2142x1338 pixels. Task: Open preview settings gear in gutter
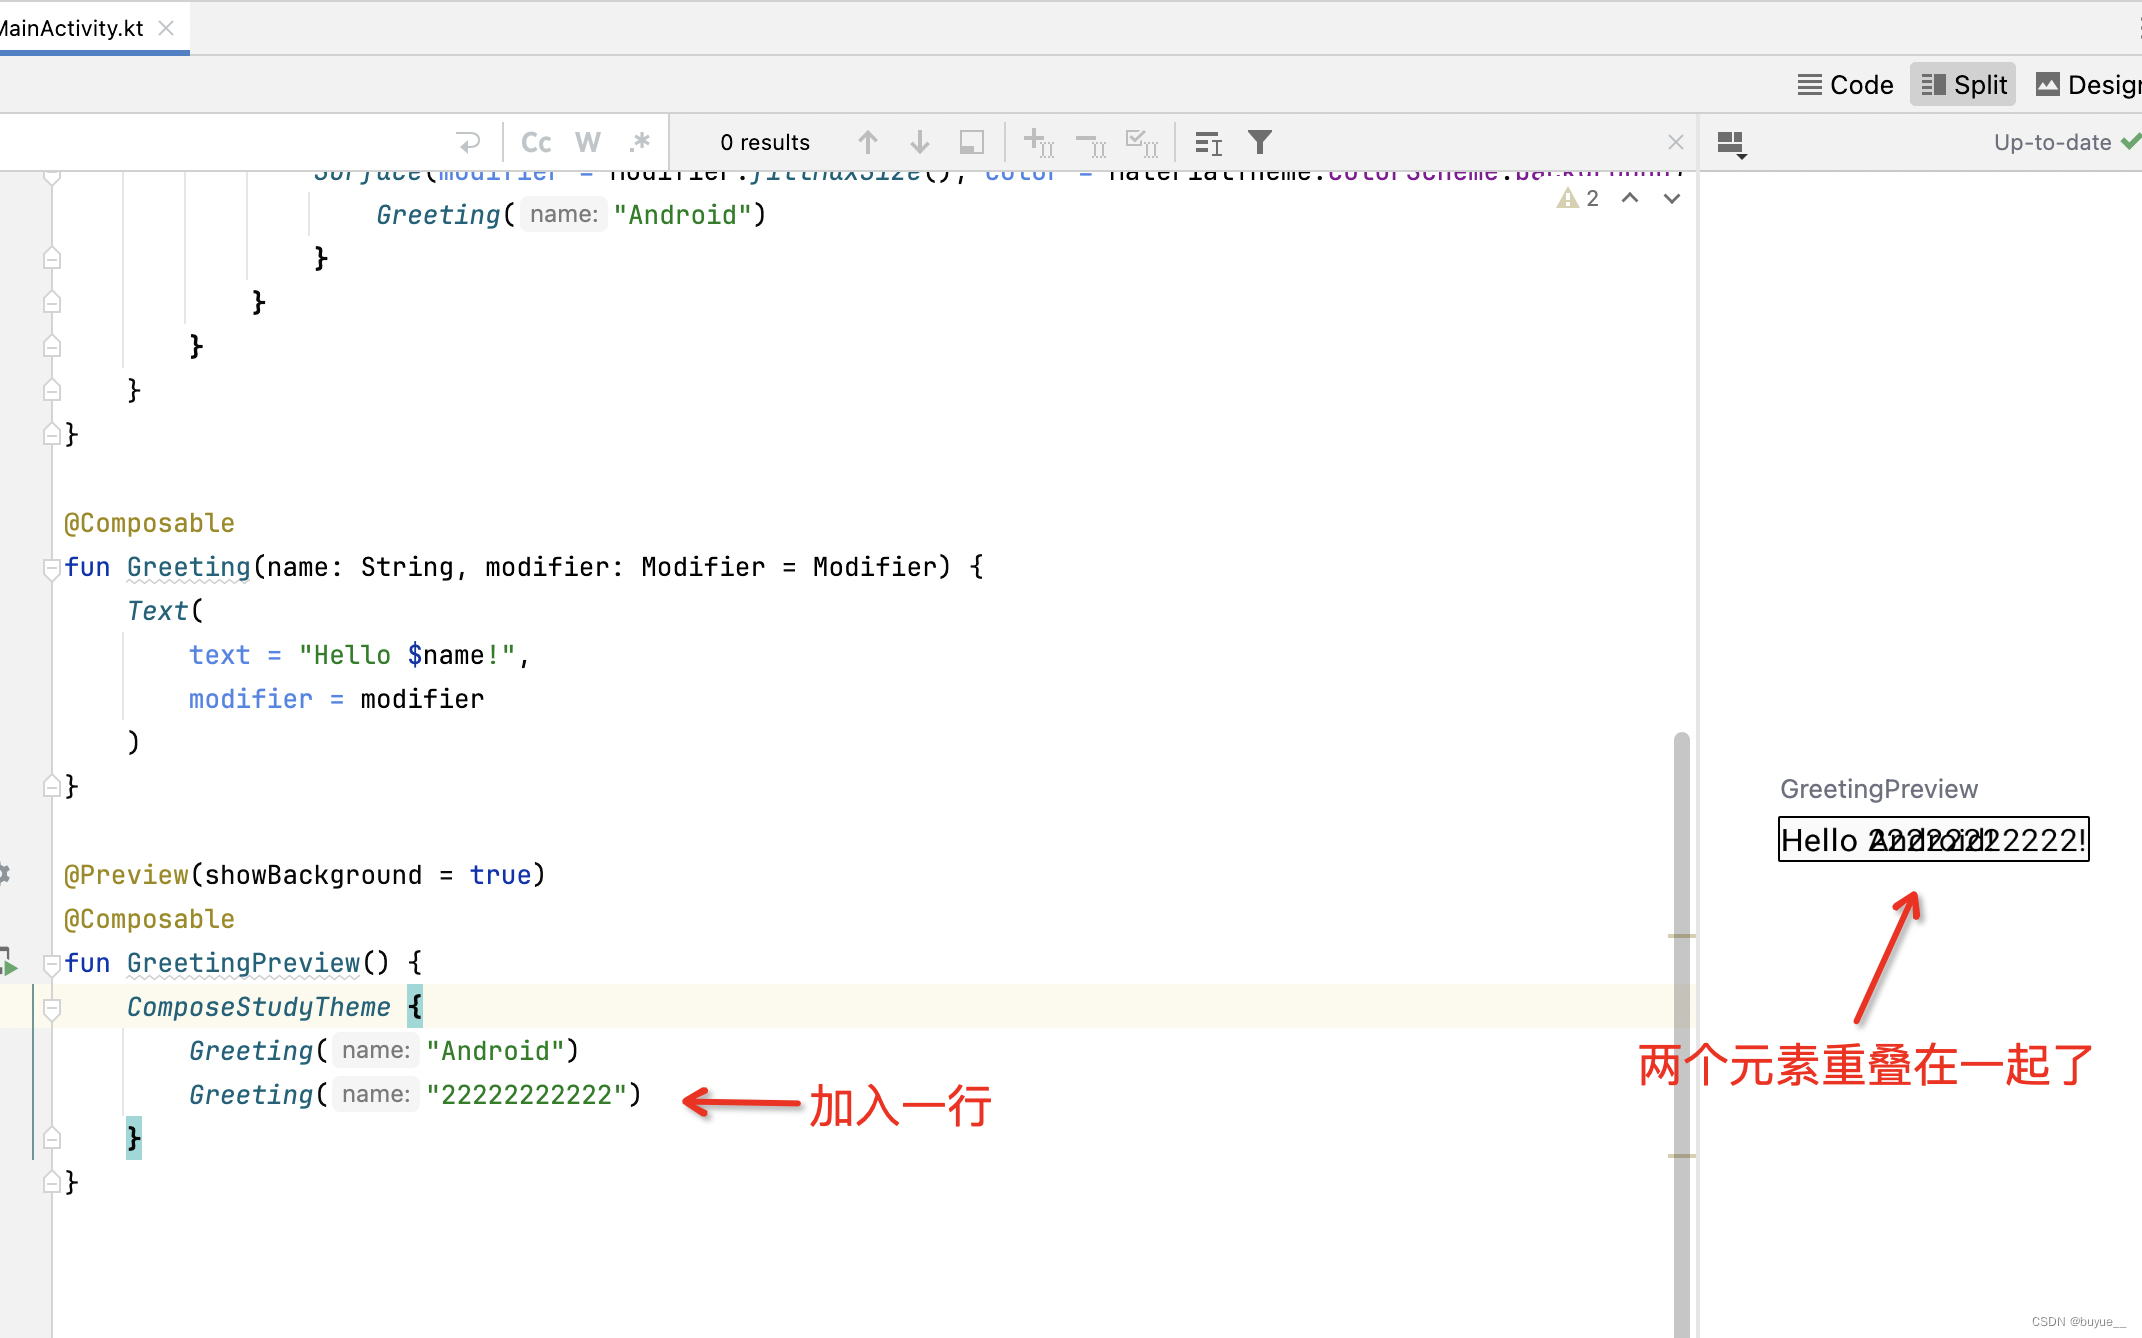[5, 874]
